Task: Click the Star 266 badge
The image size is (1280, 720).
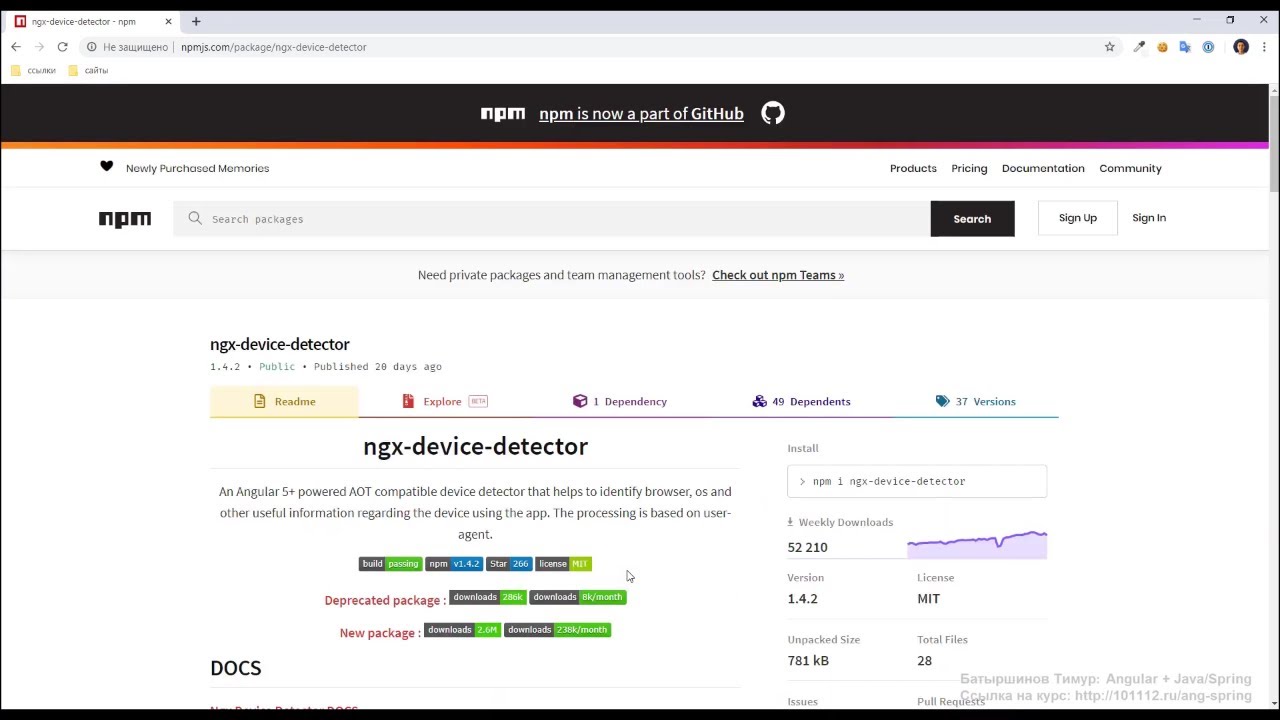Action: (509, 564)
